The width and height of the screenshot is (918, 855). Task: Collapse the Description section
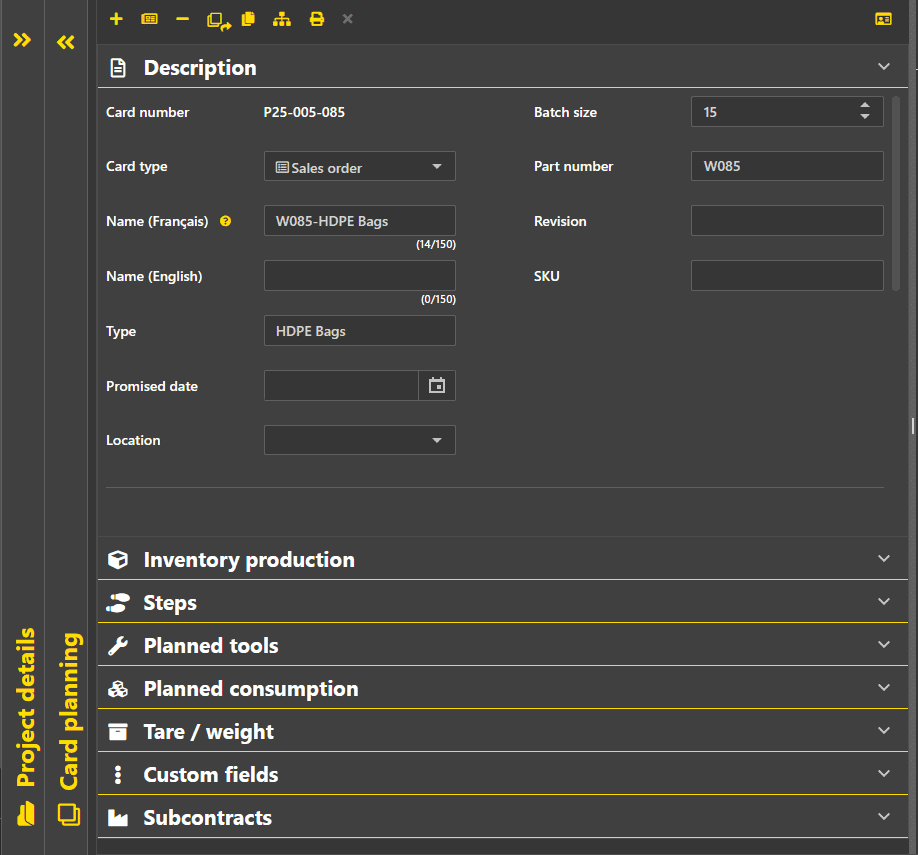[x=883, y=67]
